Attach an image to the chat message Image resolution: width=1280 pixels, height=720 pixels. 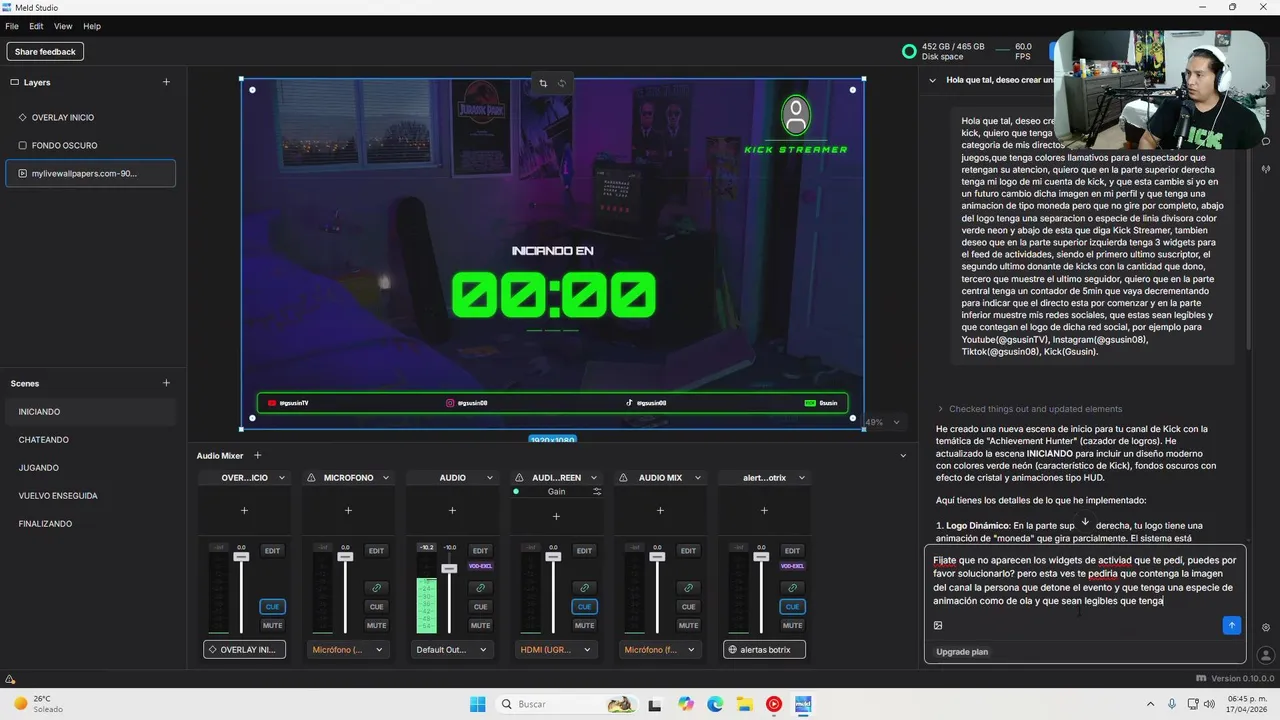tap(938, 625)
